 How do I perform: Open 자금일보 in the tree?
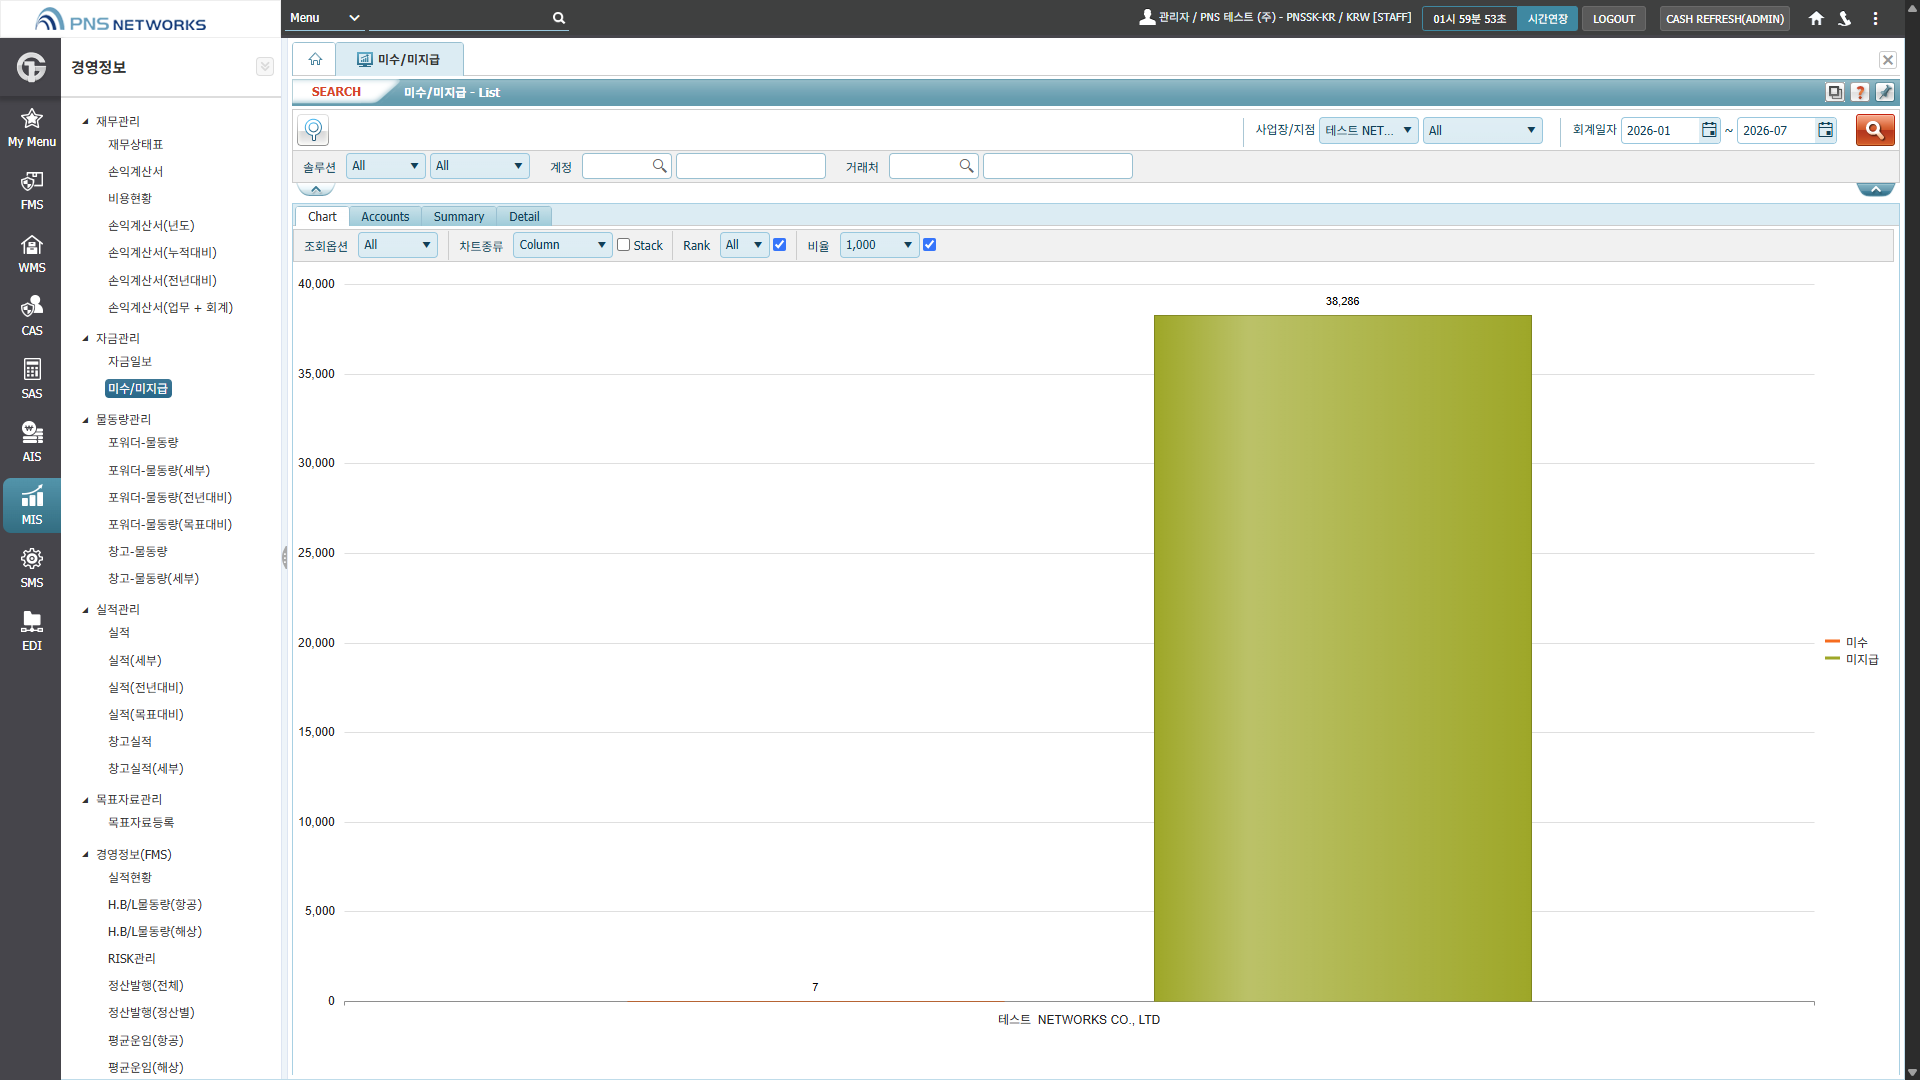(x=130, y=362)
